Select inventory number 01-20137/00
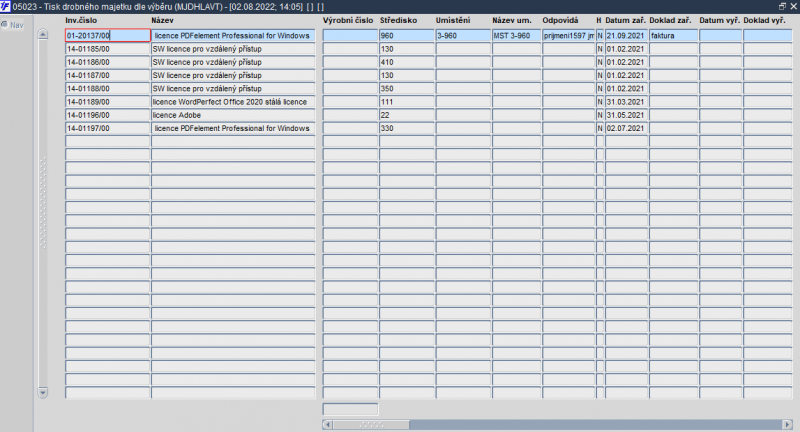This screenshot has width=800, height=432. click(x=108, y=35)
